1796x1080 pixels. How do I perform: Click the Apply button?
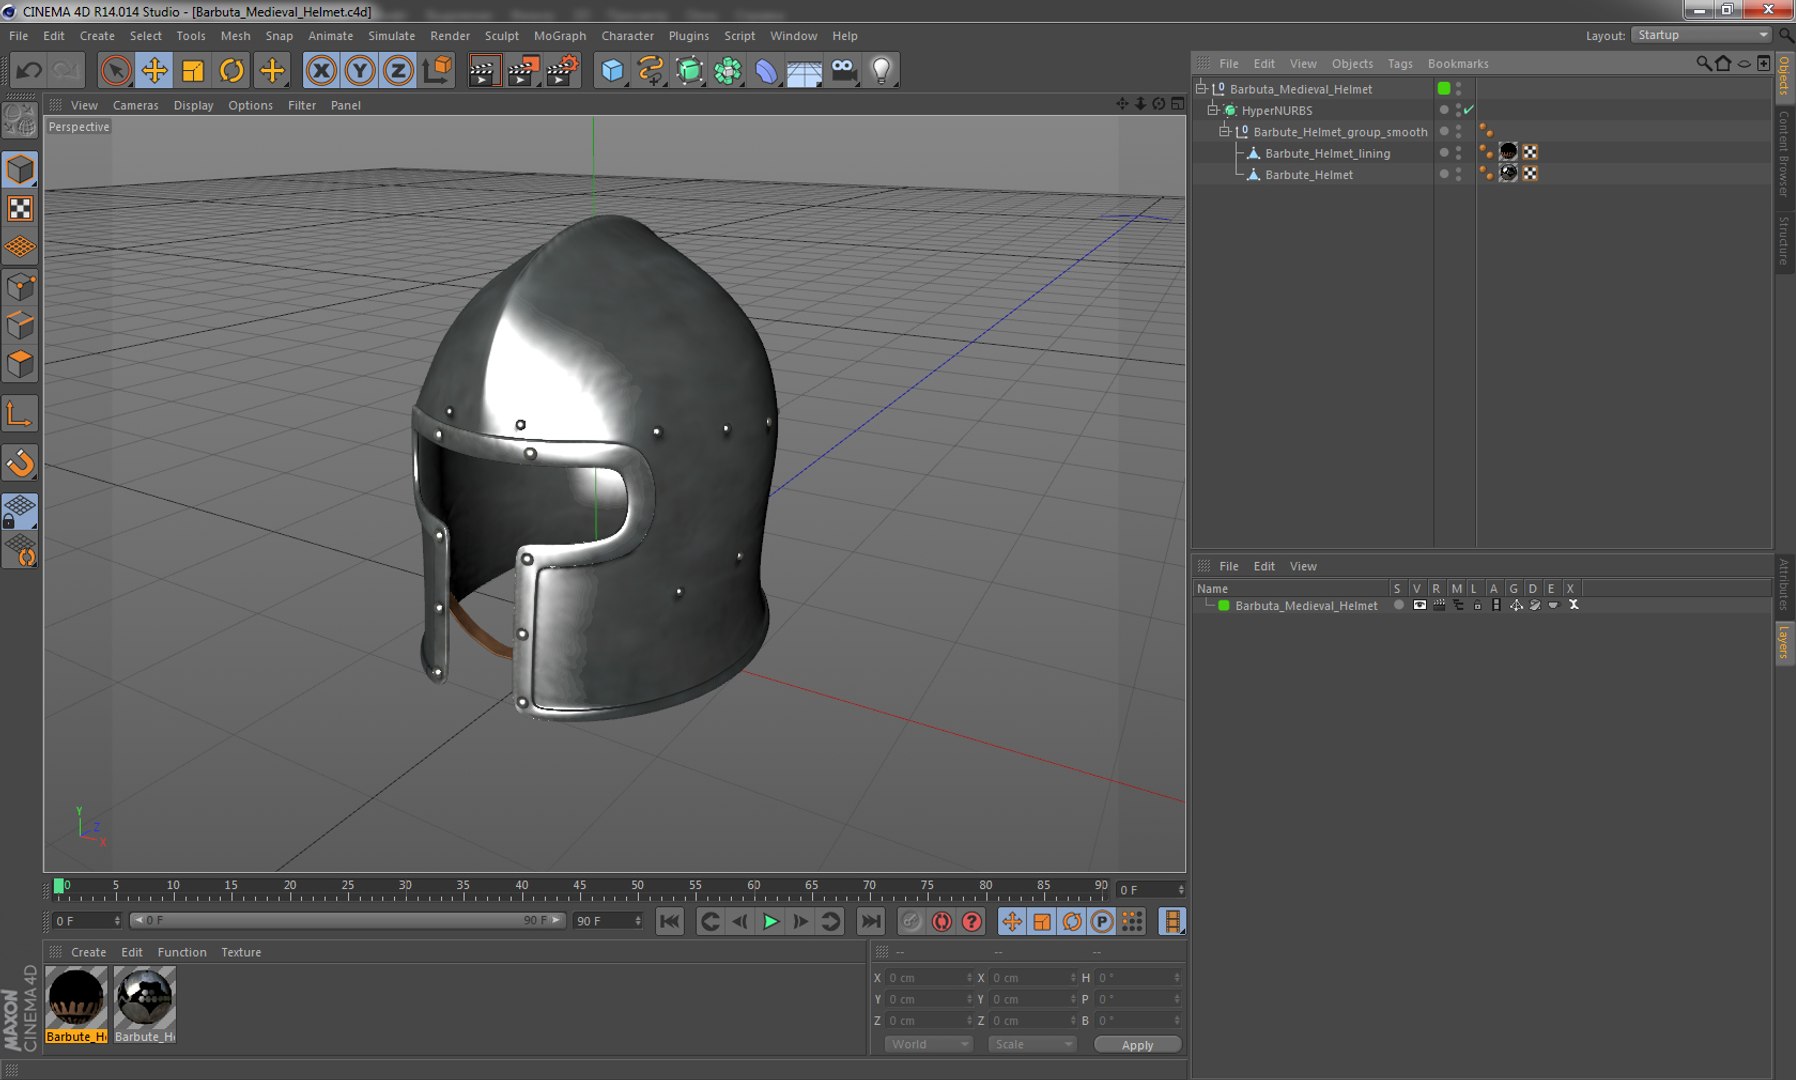(x=1137, y=1044)
